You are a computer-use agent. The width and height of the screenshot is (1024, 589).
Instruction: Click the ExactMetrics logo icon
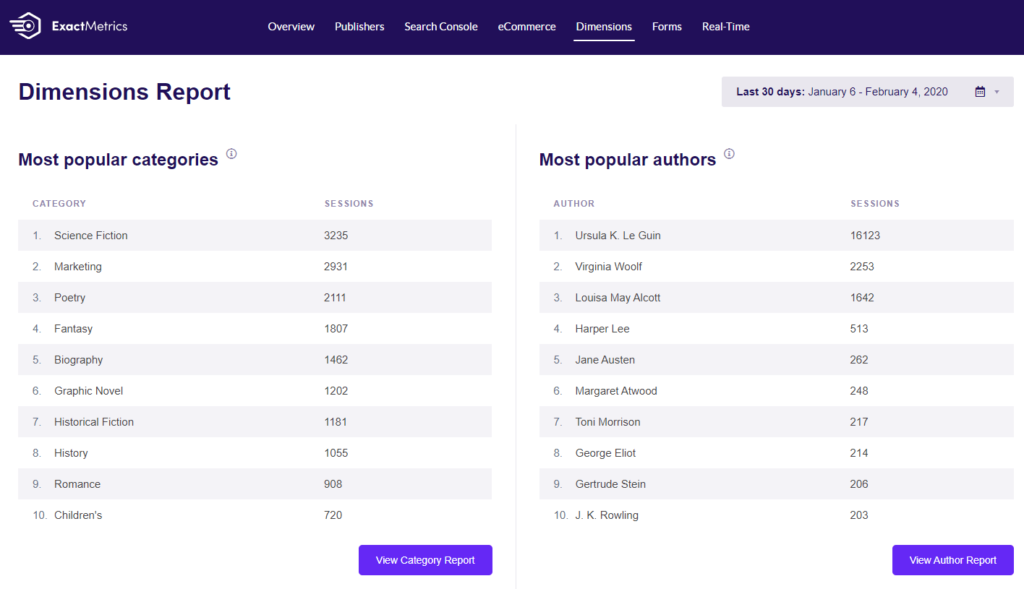pyautogui.click(x=26, y=27)
